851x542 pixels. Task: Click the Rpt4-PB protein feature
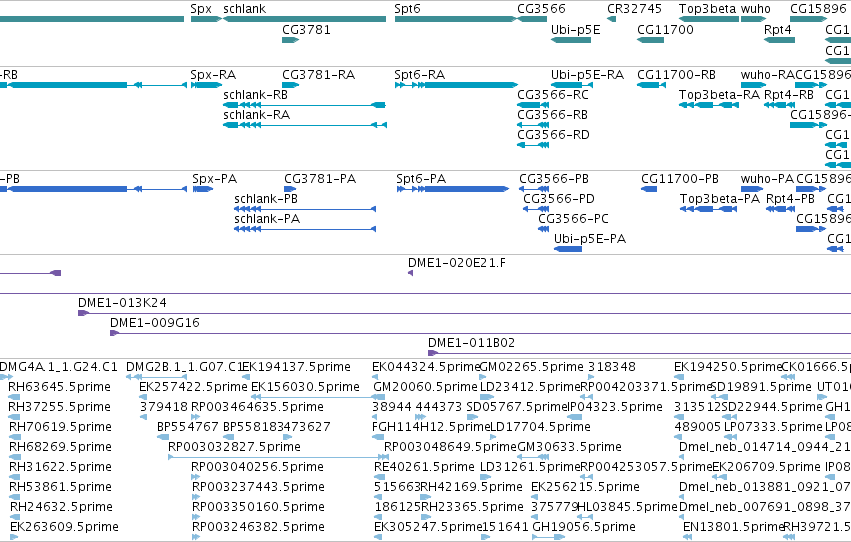[780, 209]
